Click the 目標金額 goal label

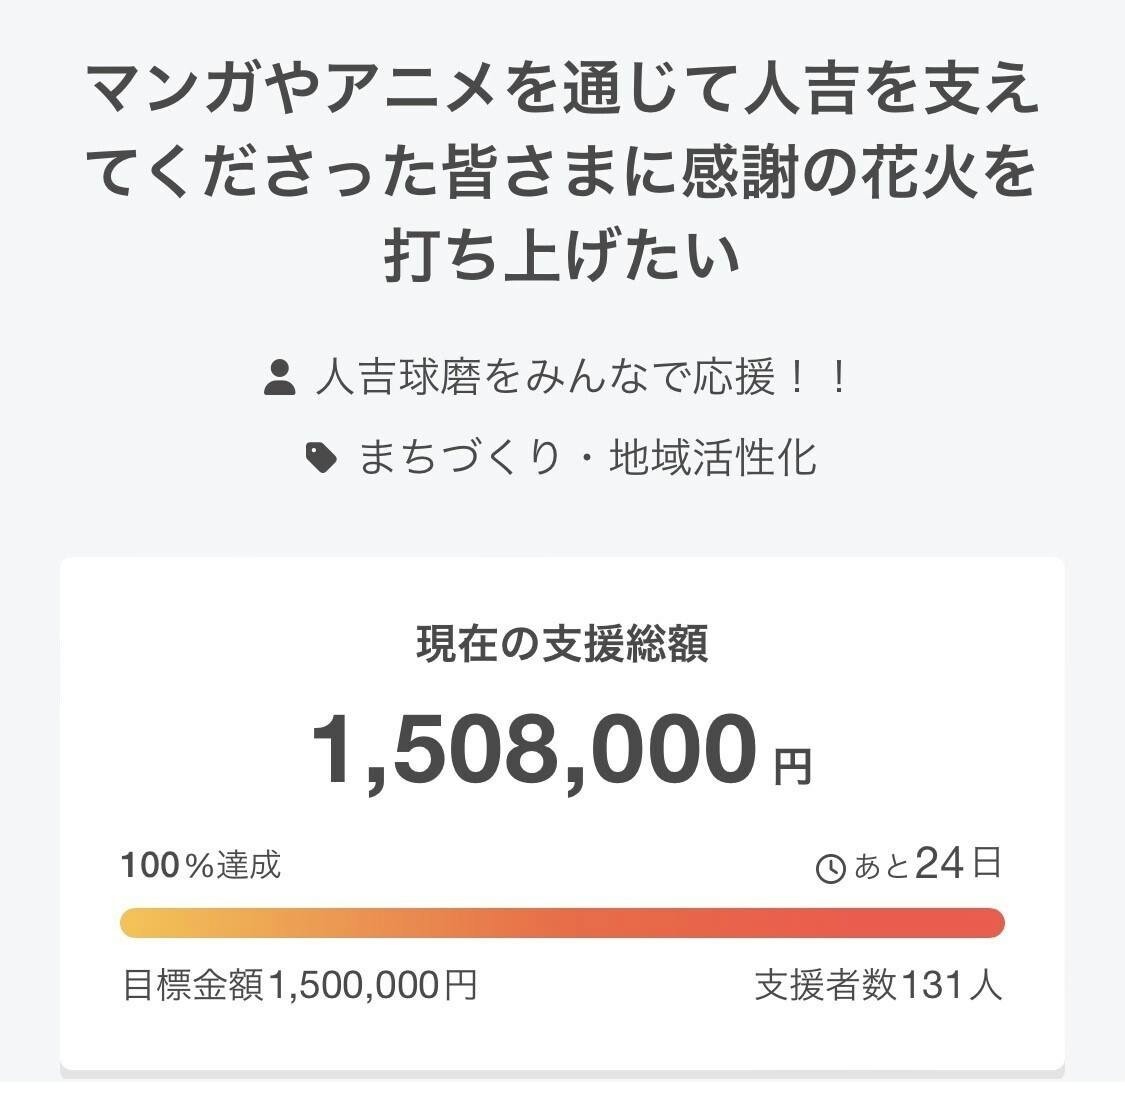[x=193, y=985]
